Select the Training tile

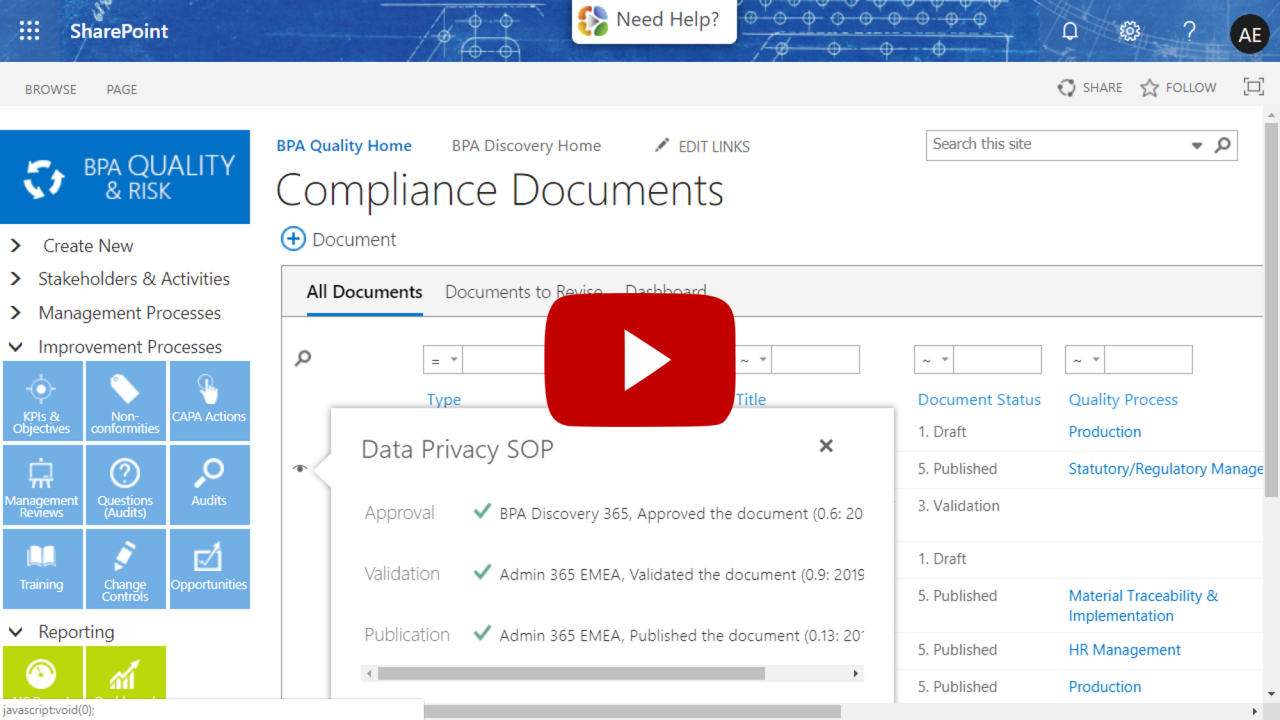[42, 569]
